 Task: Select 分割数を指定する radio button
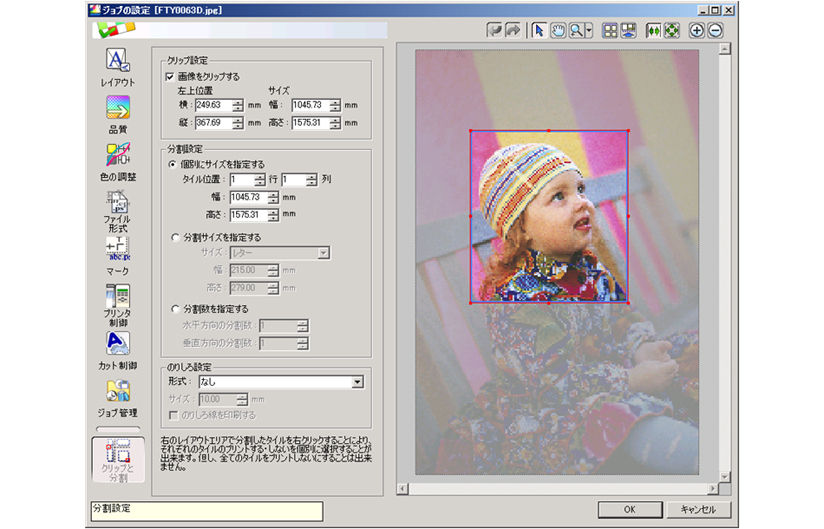click(x=174, y=309)
